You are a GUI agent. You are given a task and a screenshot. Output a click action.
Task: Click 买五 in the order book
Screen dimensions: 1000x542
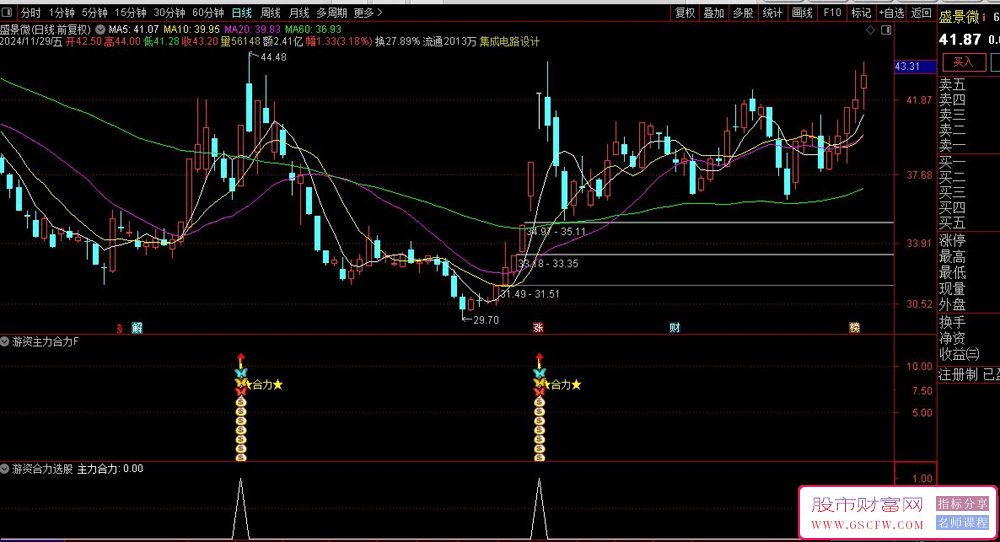(x=953, y=223)
